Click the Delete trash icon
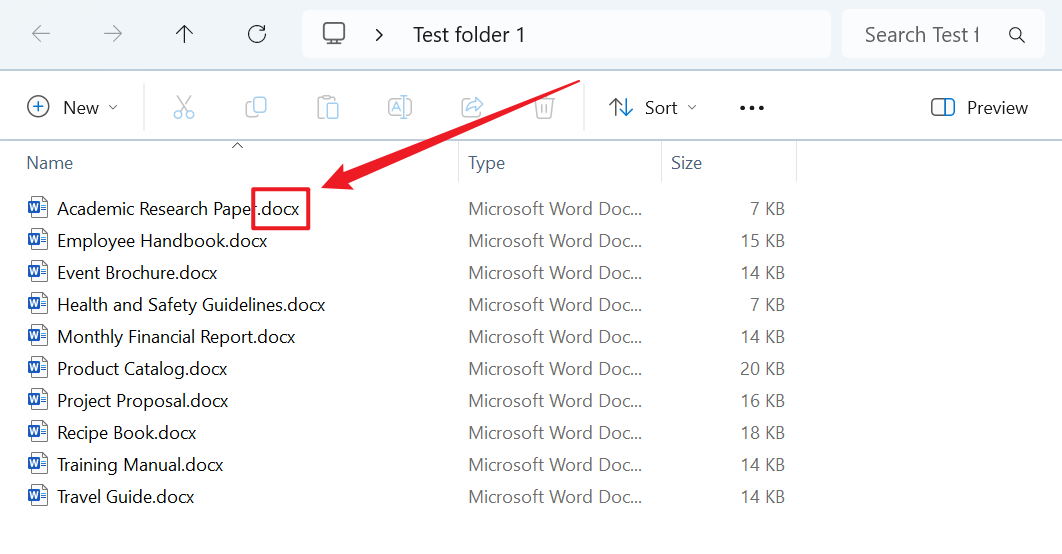The height and width of the screenshot is (554, 1062). pyautogui.click(x=544, y=108)
